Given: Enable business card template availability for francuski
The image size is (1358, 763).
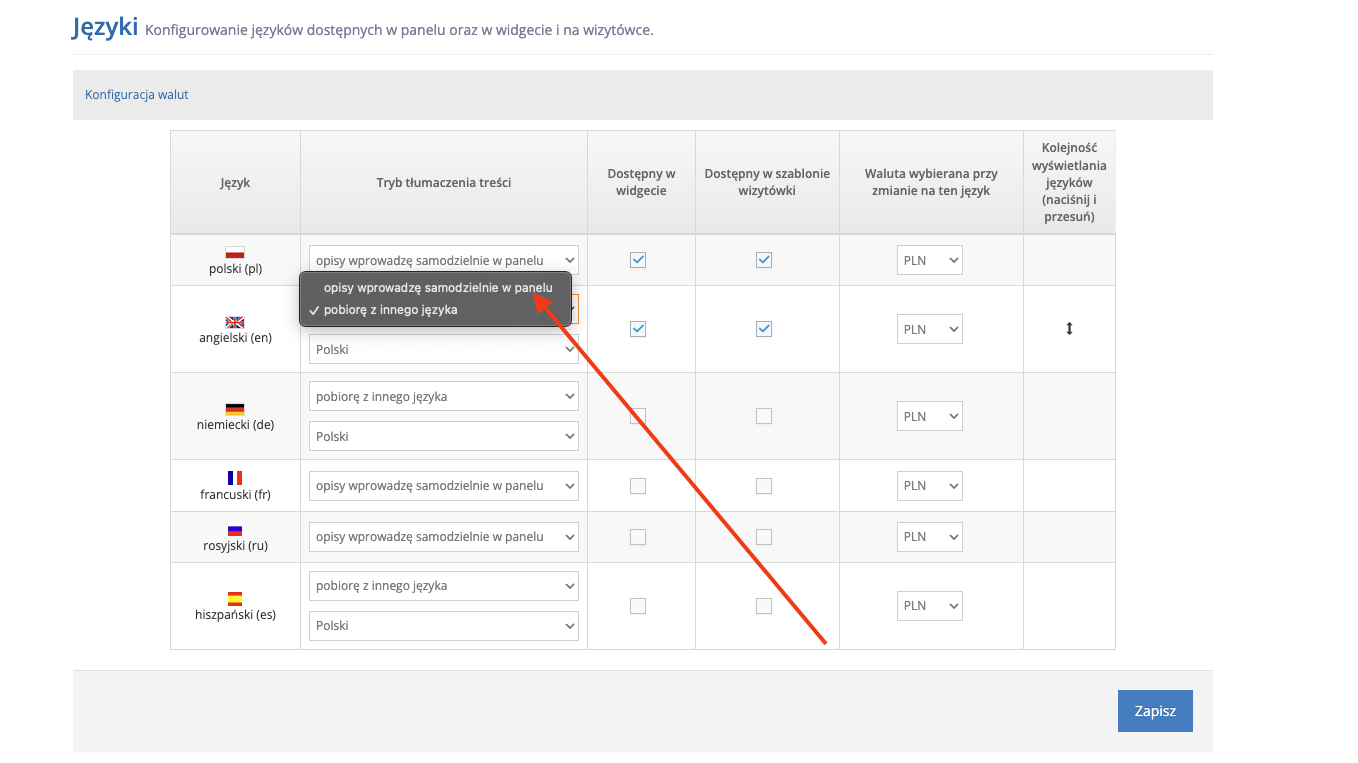Looking at the screenshot, I should click(764, 486).
